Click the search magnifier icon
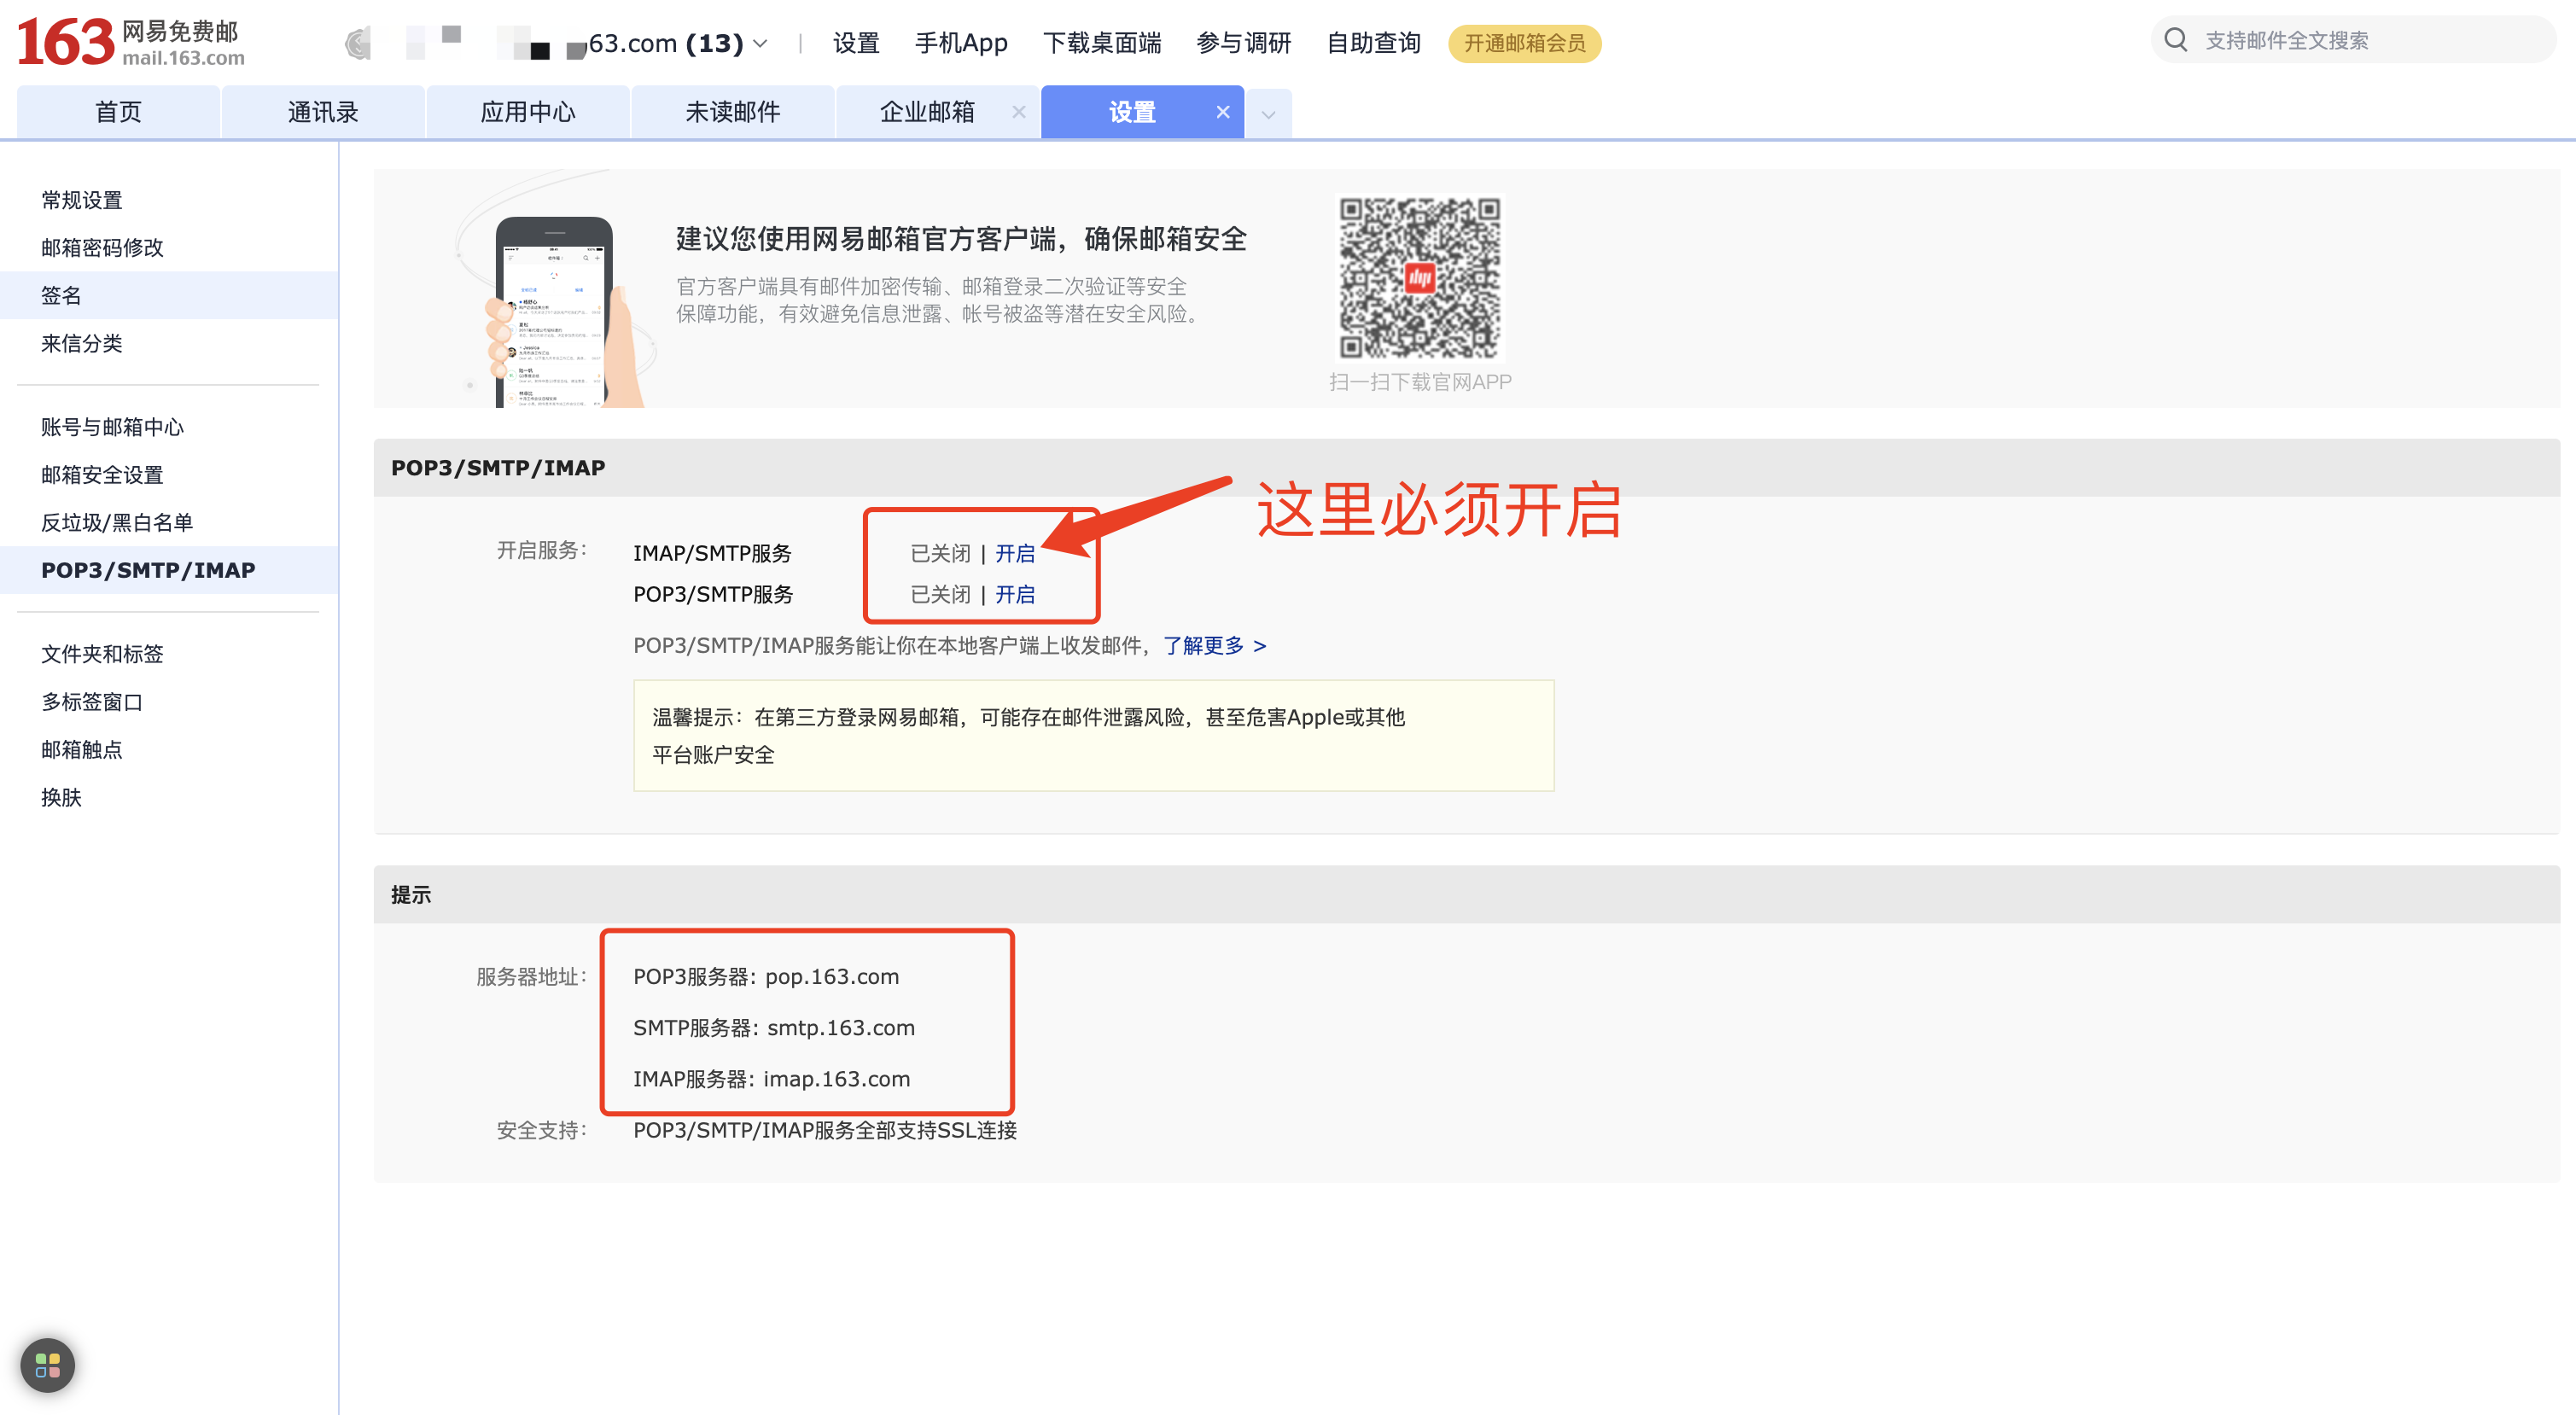2576x1415 pixels. click(2176, 40)
